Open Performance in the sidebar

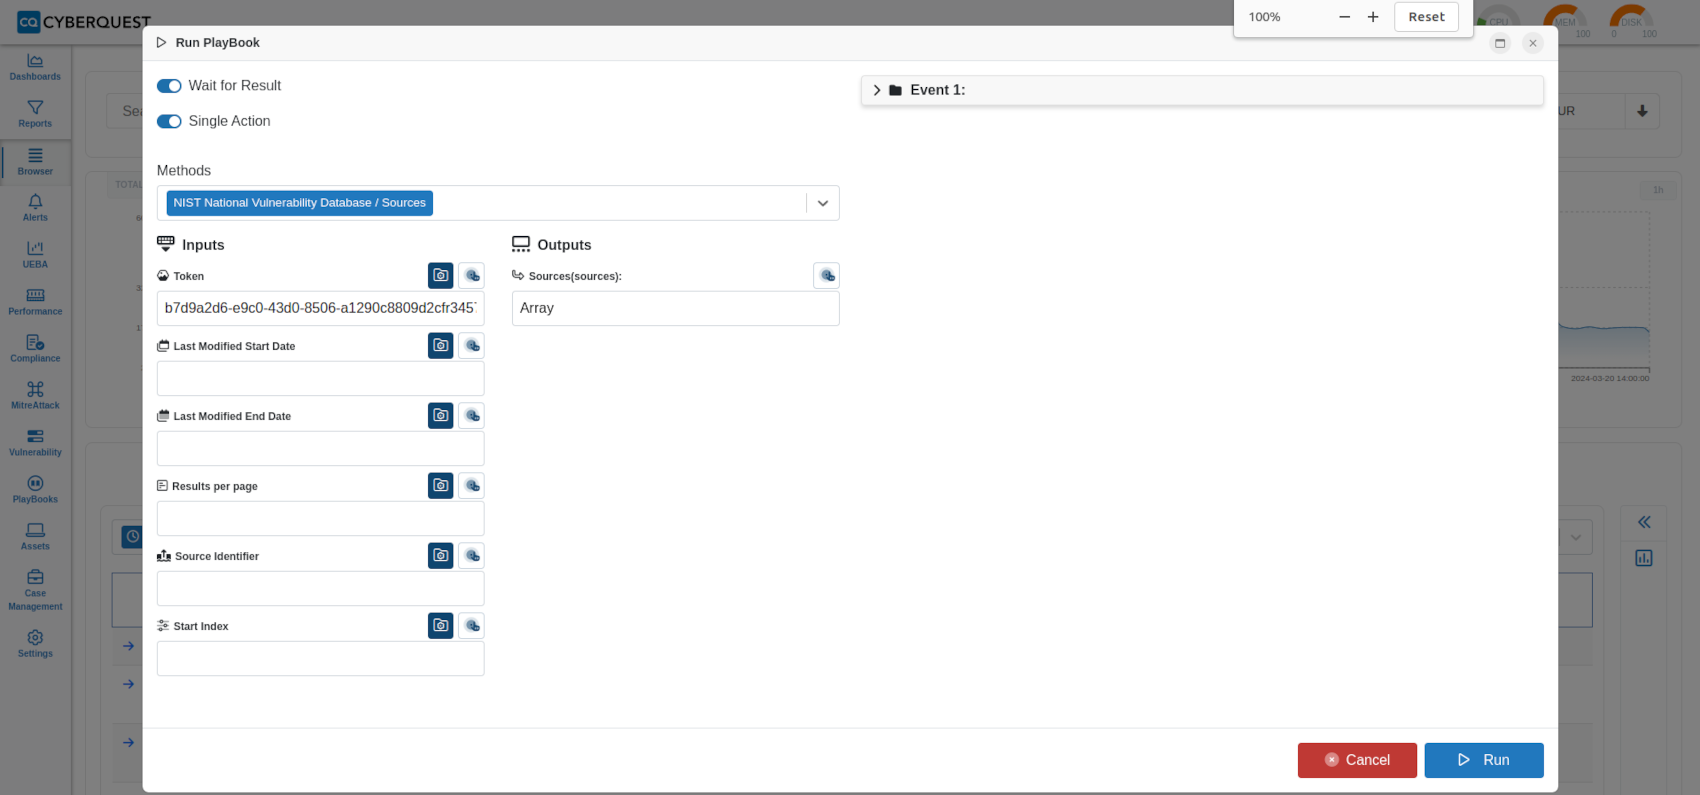[35, 302]
